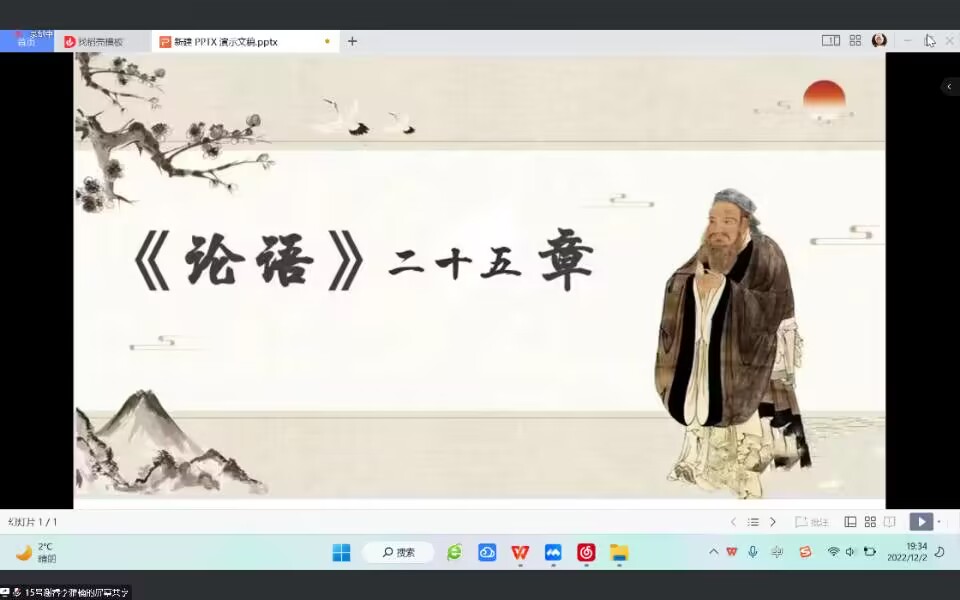Image resolution: width=960 pixels, height=600 pixels.
Task: Open the slide list outline icon
Action: [753, 521]
